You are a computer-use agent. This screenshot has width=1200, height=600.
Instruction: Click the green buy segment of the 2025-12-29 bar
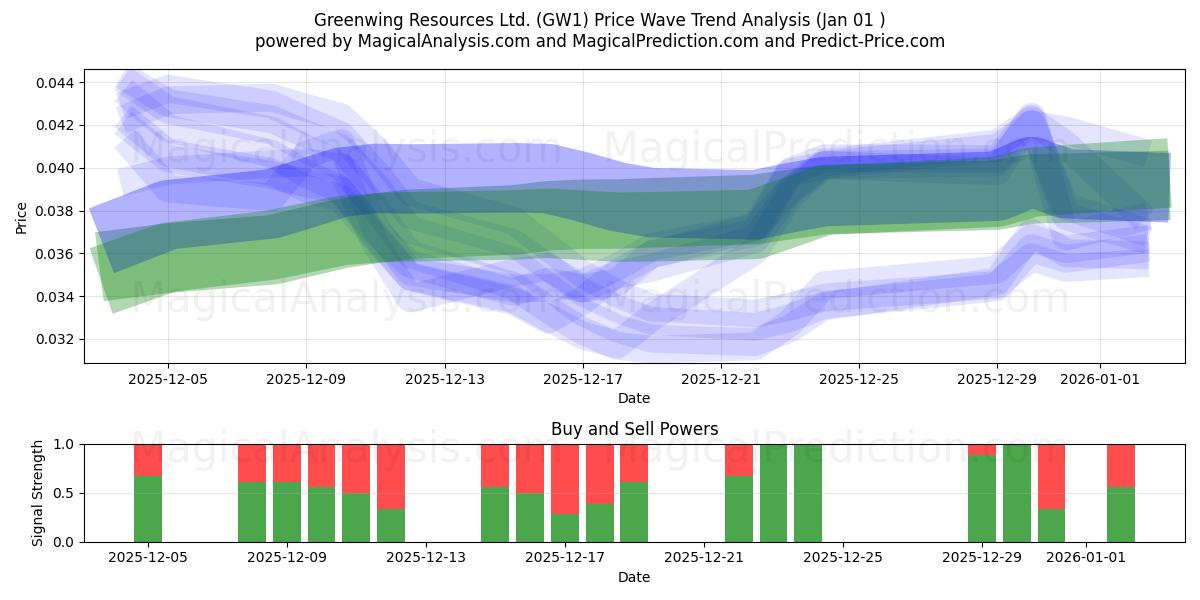[x=982, y=499]
